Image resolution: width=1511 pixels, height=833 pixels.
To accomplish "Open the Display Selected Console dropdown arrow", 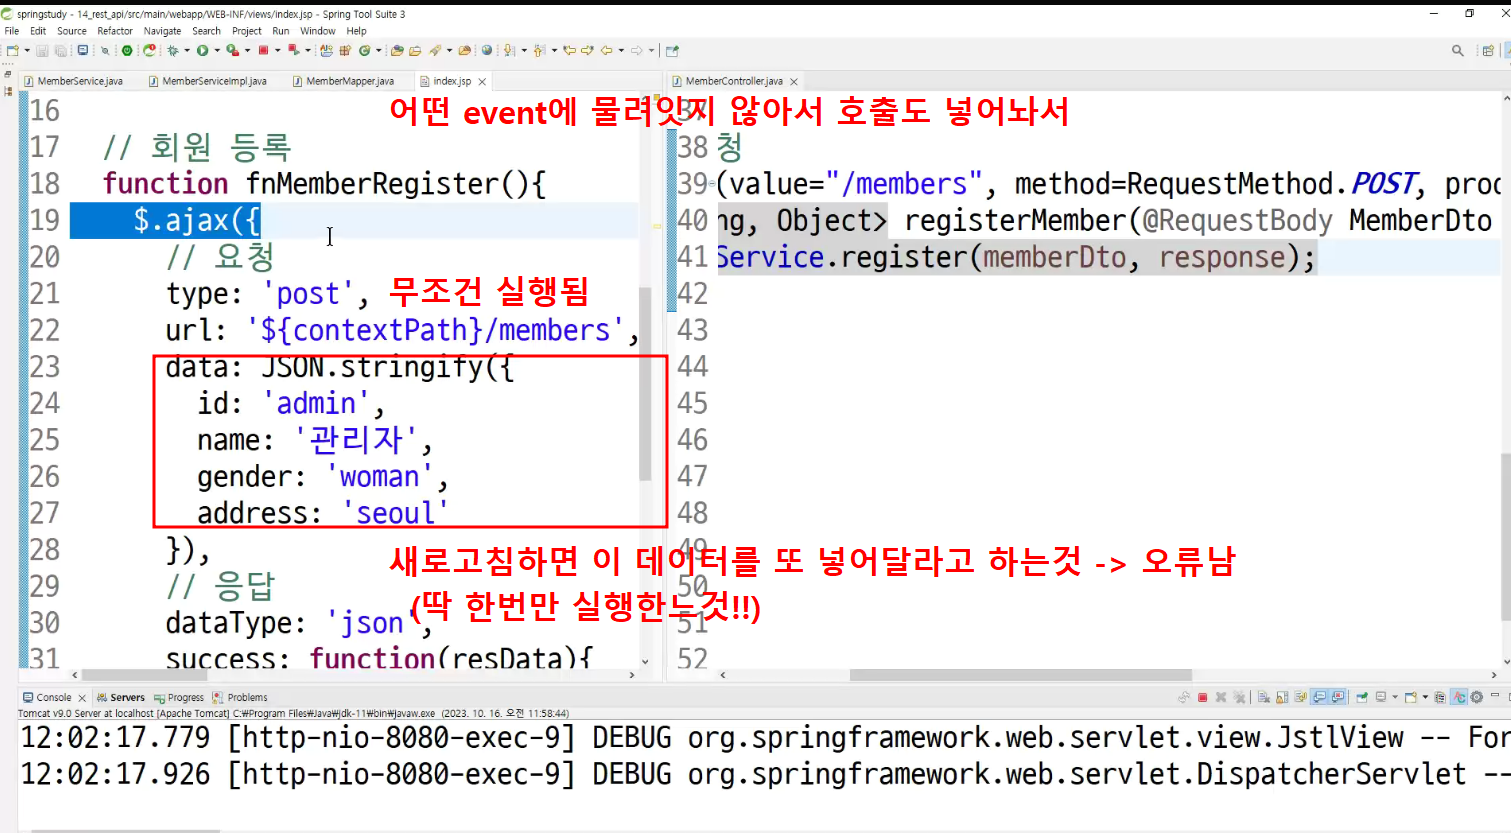I will pyautogui.click(x=1395, y=697).
